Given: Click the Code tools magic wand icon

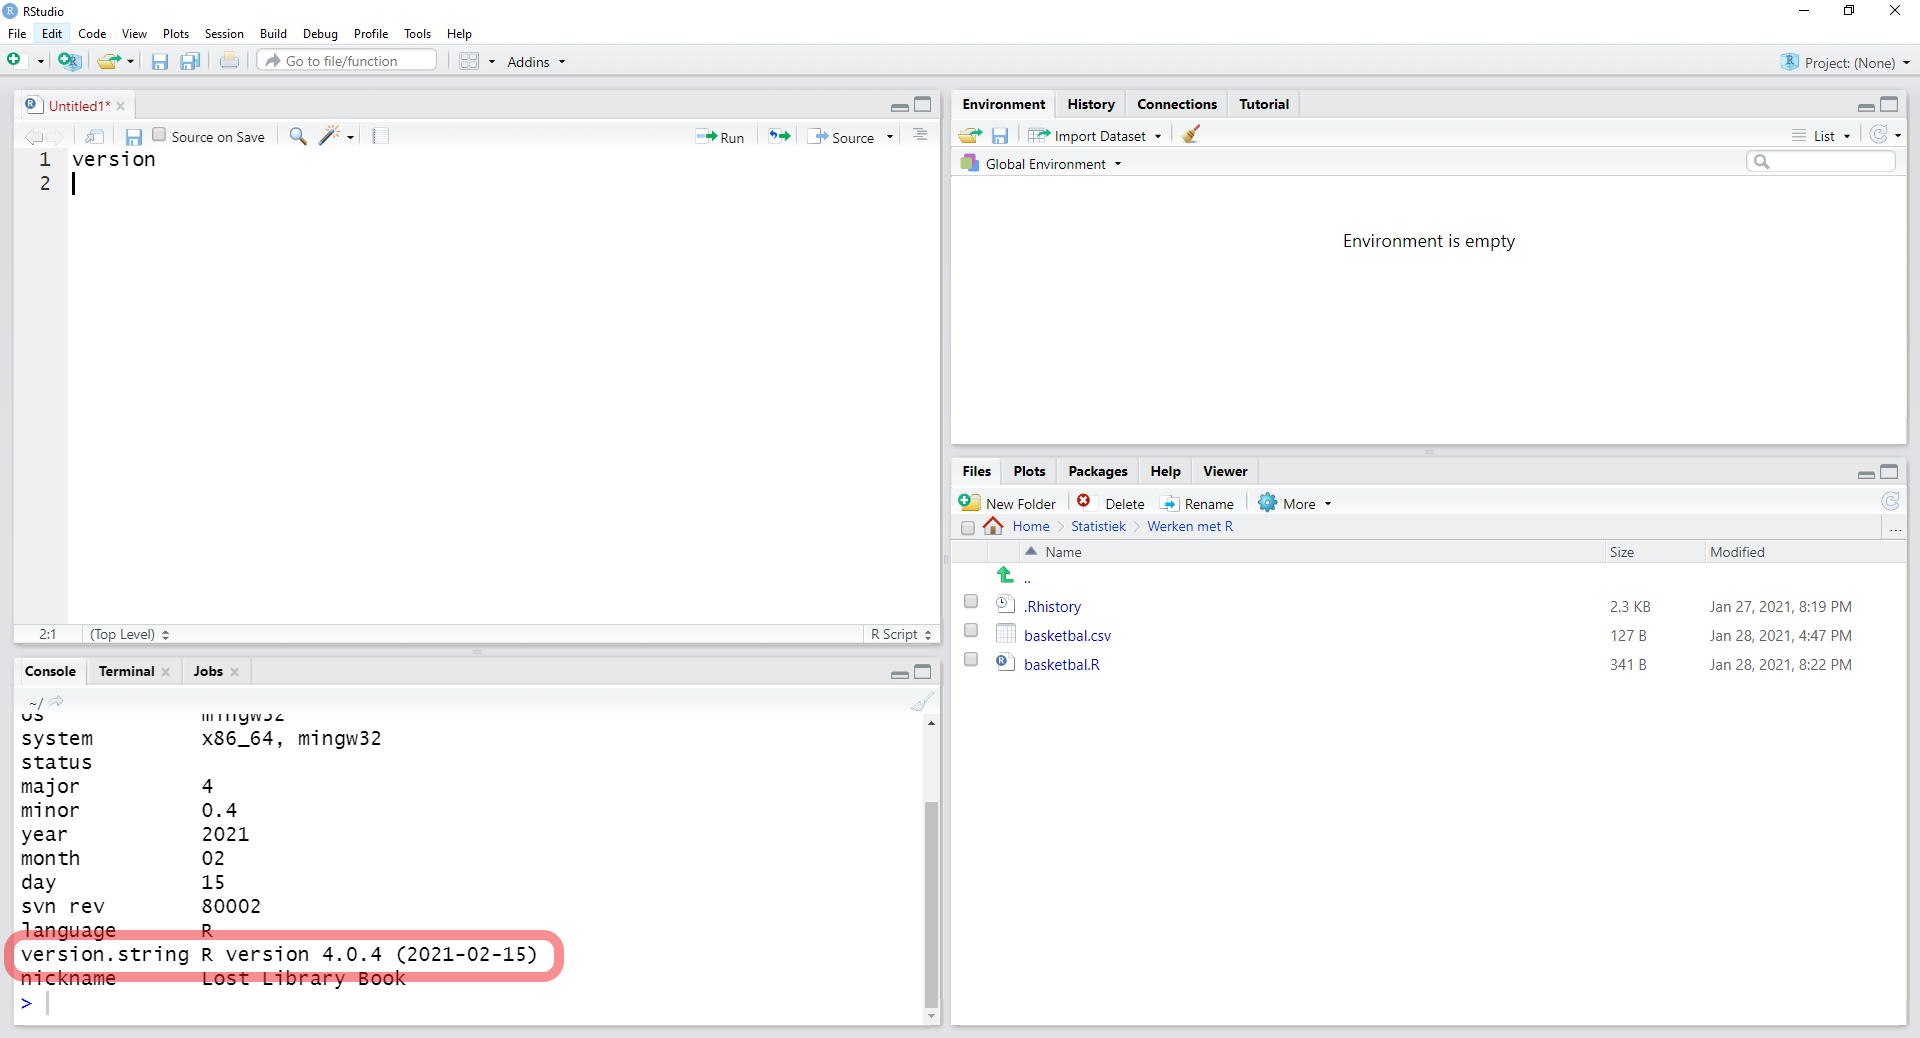Looking at the screenshot, I should pyautogui.click(x=329, y=136).
